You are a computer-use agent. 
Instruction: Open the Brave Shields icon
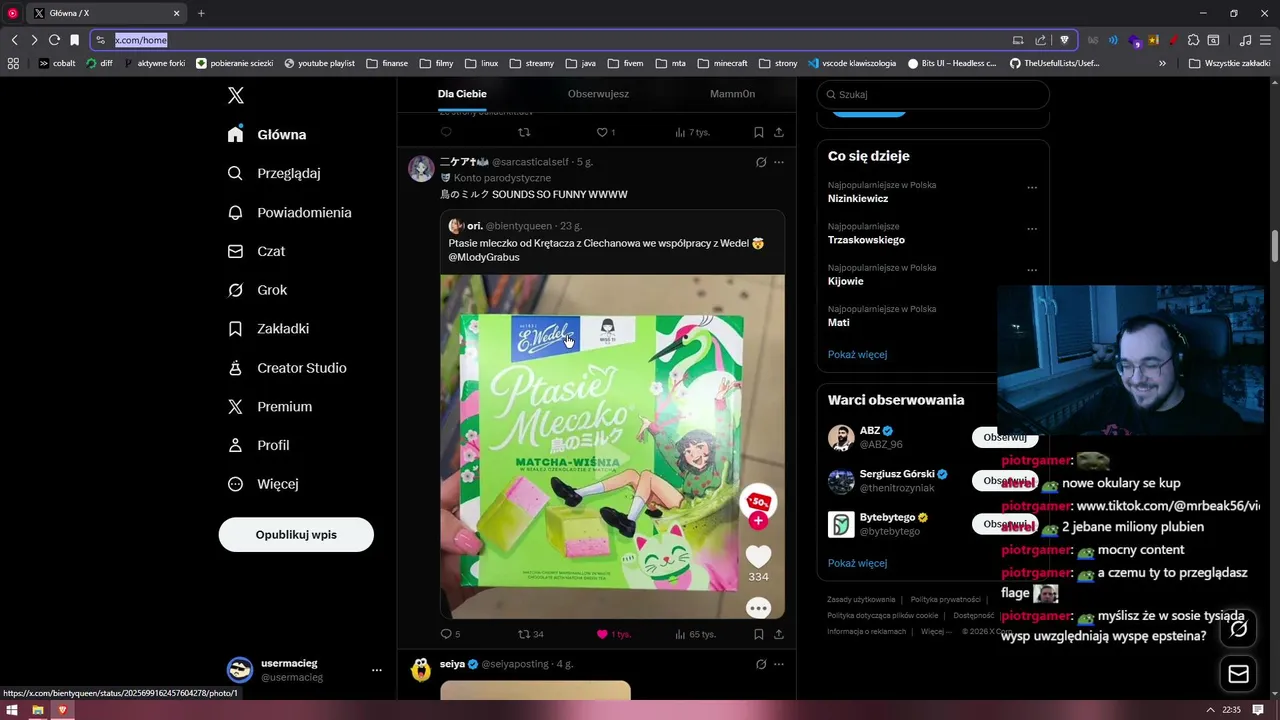click(1065, 40)
